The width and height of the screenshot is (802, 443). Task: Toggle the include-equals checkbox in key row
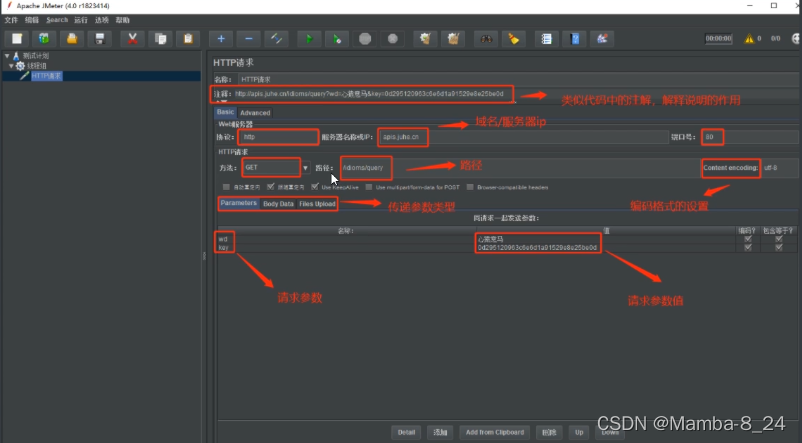(778, 247)
